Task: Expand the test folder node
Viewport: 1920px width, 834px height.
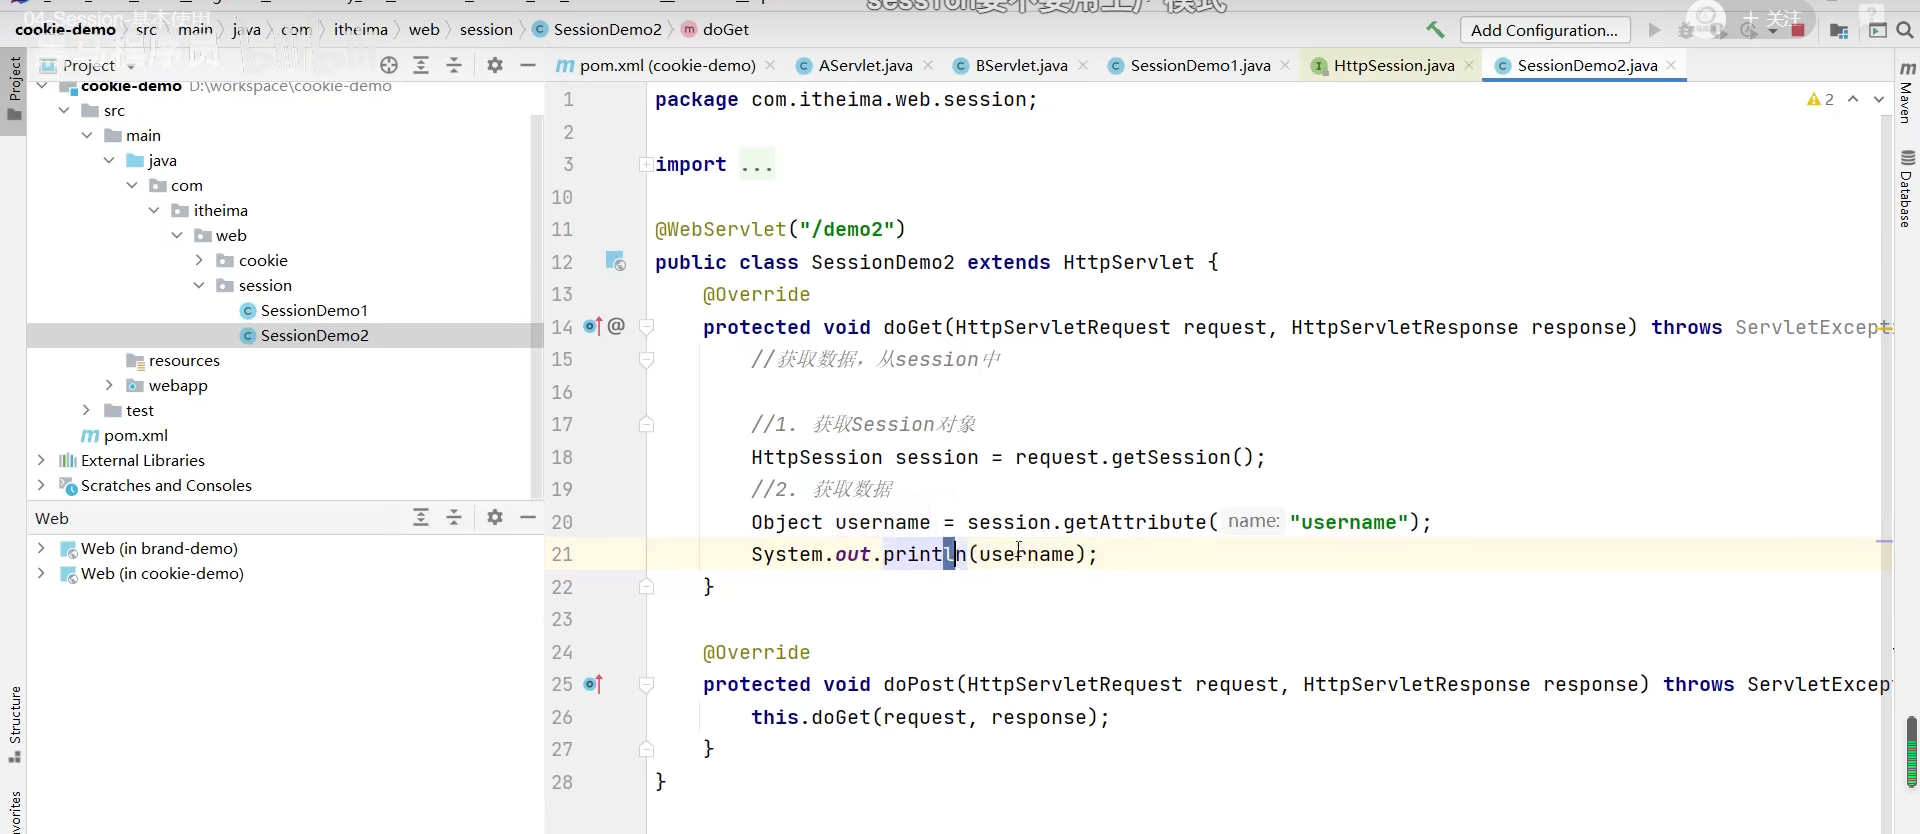Action: click(x=87, y=410)
